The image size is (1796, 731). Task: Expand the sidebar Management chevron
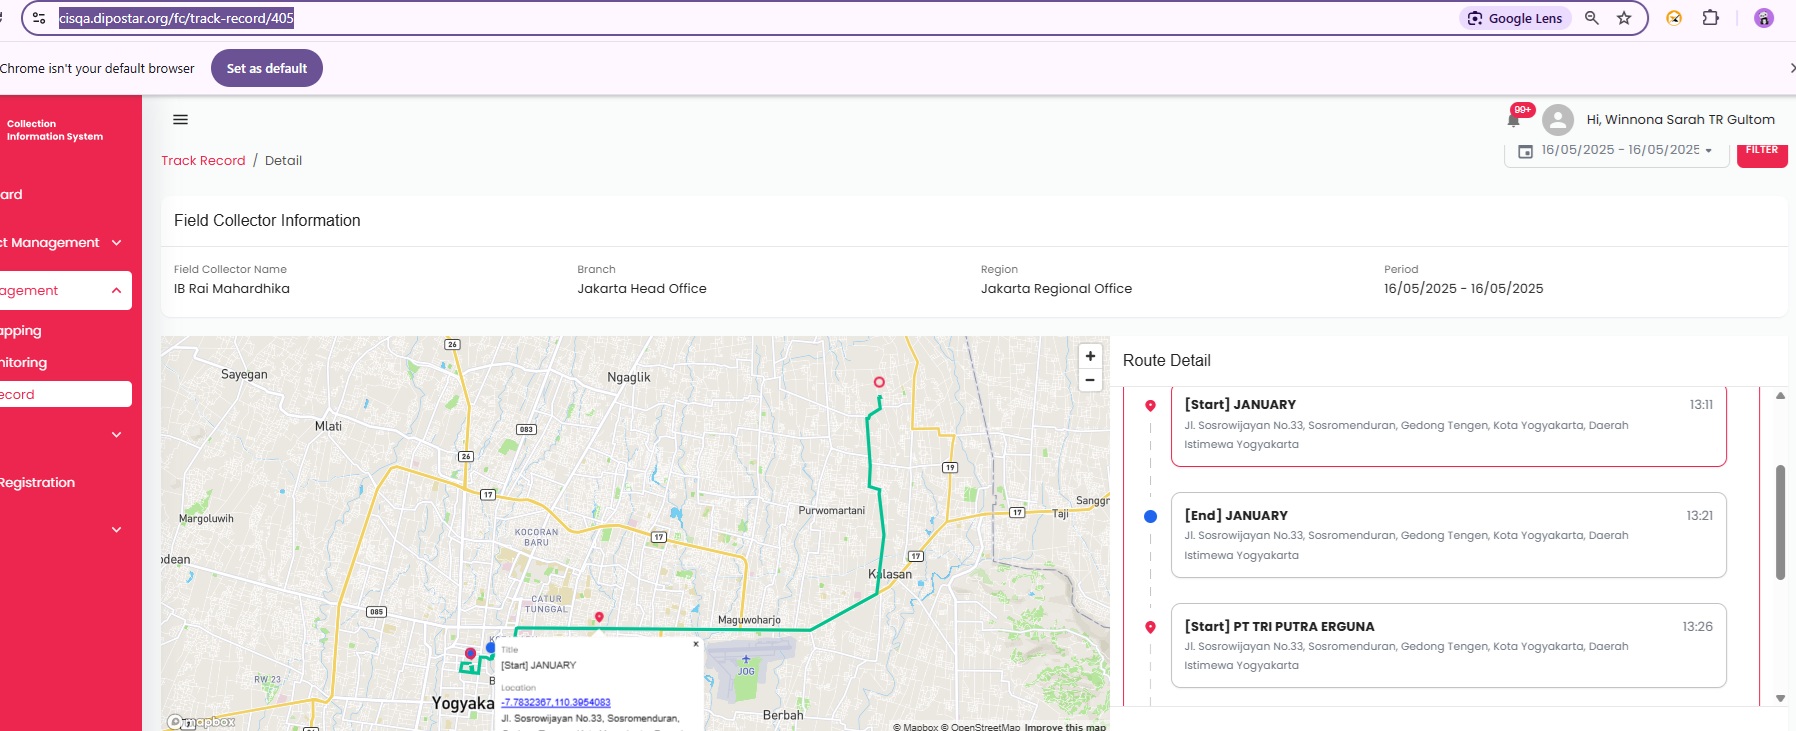(x=116, y=243)
